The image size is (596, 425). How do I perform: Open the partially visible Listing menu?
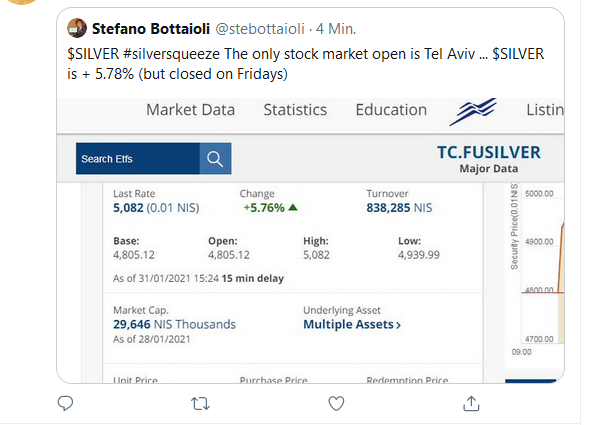point(545,110)
